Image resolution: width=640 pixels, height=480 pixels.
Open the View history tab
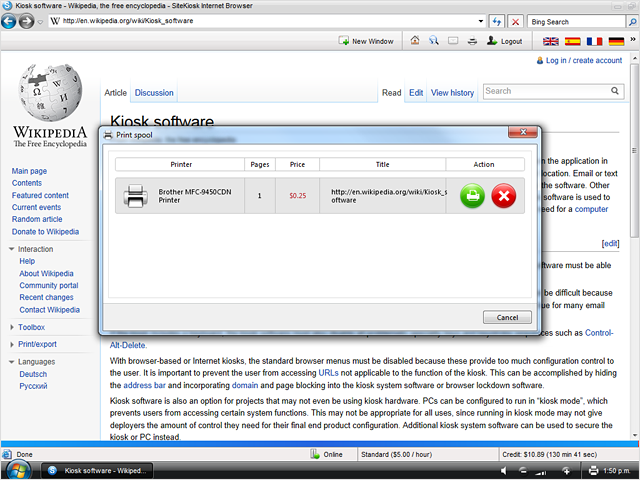452,93
